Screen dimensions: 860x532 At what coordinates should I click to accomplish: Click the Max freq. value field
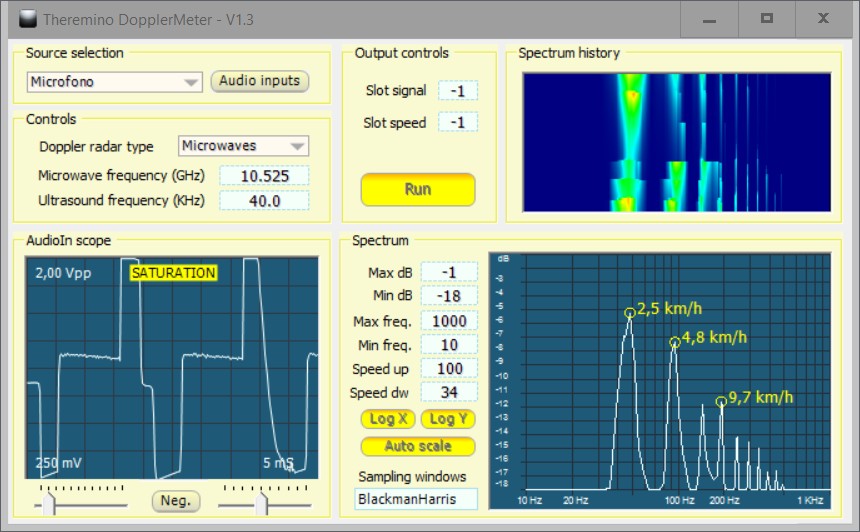[449, 321]
